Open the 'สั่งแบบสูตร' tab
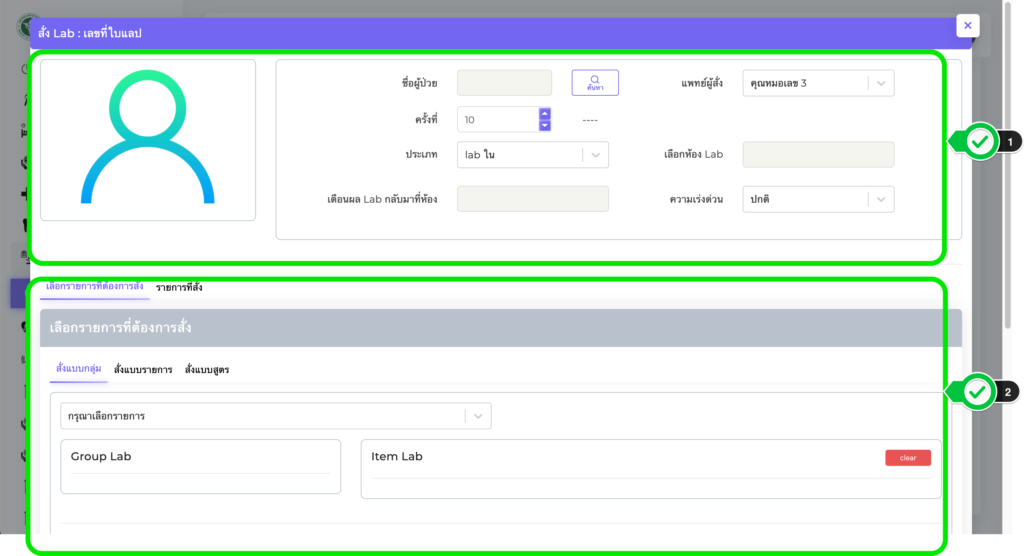 (x=207, y=369)
